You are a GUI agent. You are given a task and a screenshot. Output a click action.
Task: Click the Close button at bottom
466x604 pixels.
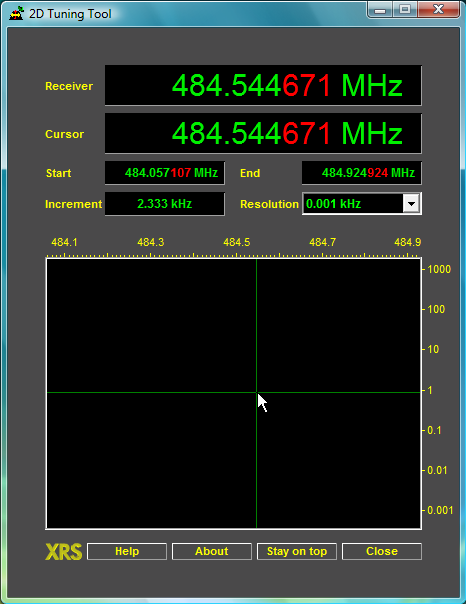coord(382,551)
